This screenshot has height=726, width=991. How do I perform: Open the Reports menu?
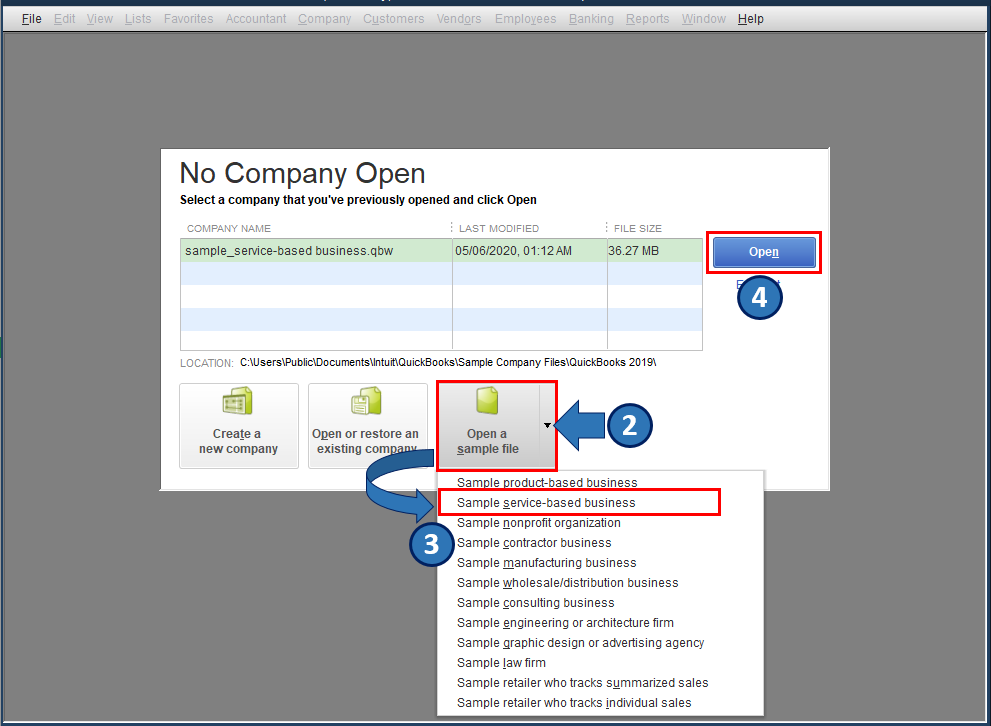647,19
